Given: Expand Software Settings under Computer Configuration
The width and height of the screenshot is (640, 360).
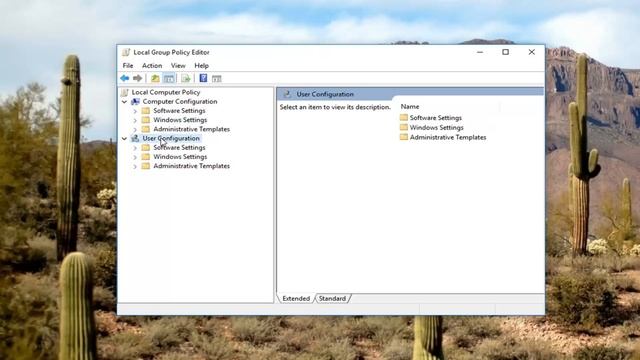Looking at the screenshot, I should coord(135,111).
